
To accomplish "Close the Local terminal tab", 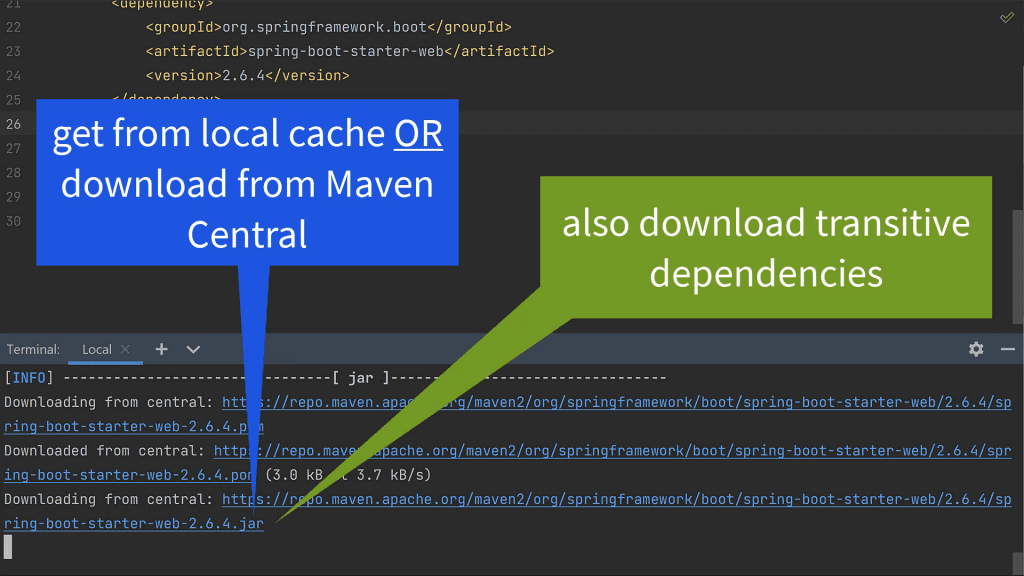I will pos(125,349).
